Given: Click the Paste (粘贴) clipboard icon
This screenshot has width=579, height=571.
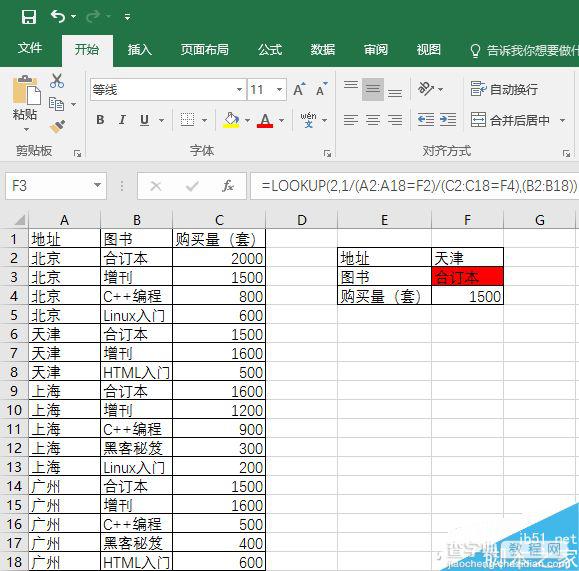Looking at the screenshot, I should 27,90.
